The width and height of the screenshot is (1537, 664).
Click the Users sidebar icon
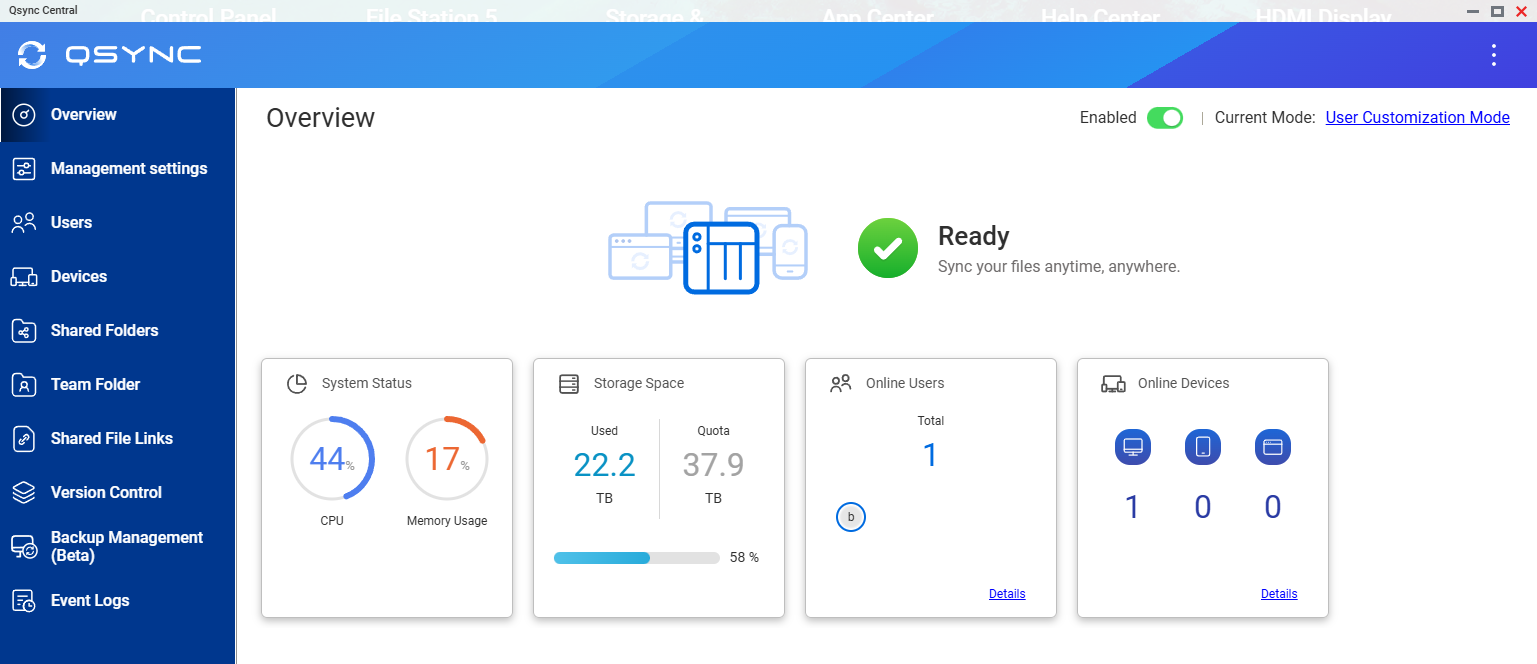(x=24, y=223)
